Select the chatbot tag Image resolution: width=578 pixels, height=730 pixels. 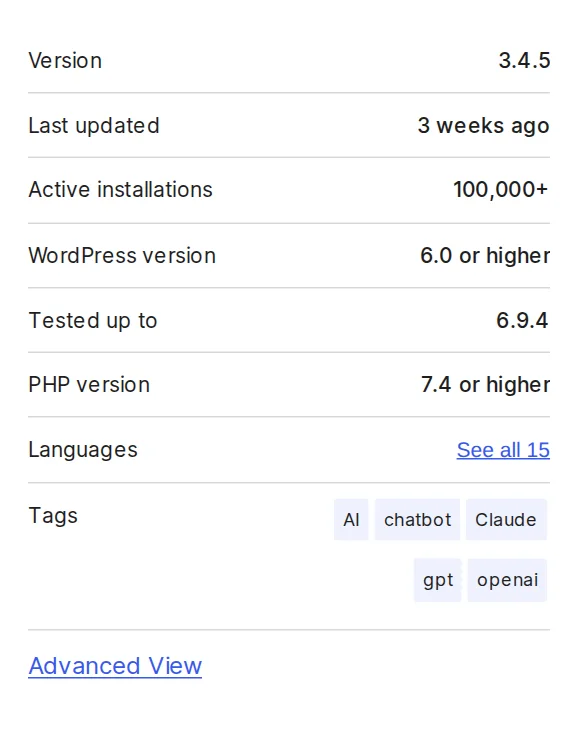click(417, 520)
